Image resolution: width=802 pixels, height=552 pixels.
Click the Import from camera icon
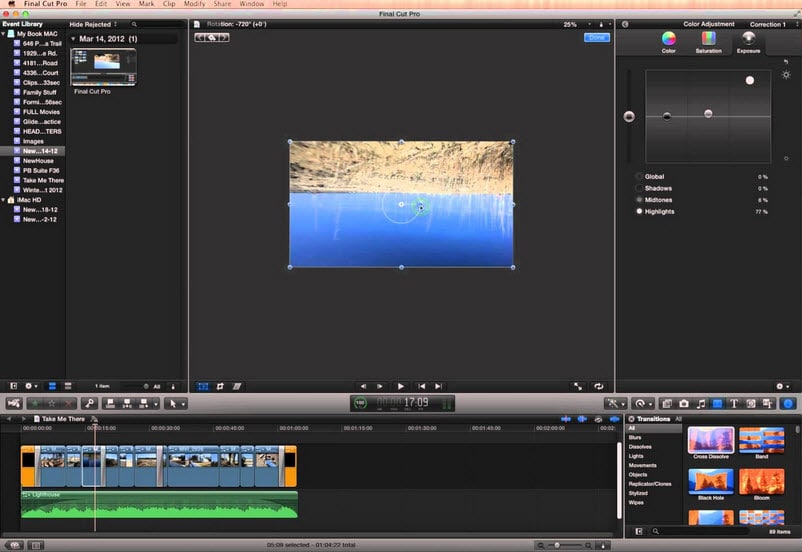[x=14, y=404]
